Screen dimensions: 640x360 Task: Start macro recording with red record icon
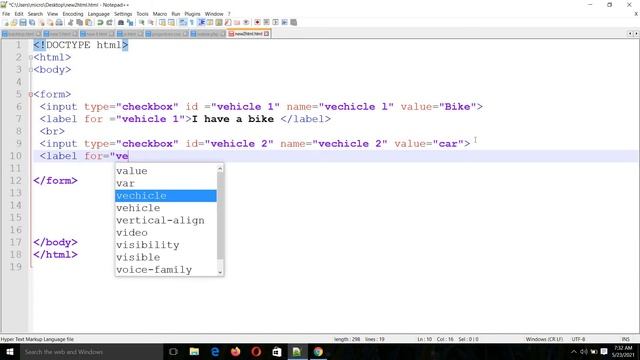click(x=257, y=22)
